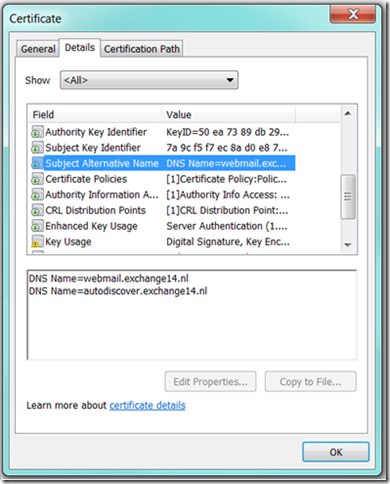This screenshot has width=390, height=484.
Task: Select the Details tab
Action: [80, 48]
